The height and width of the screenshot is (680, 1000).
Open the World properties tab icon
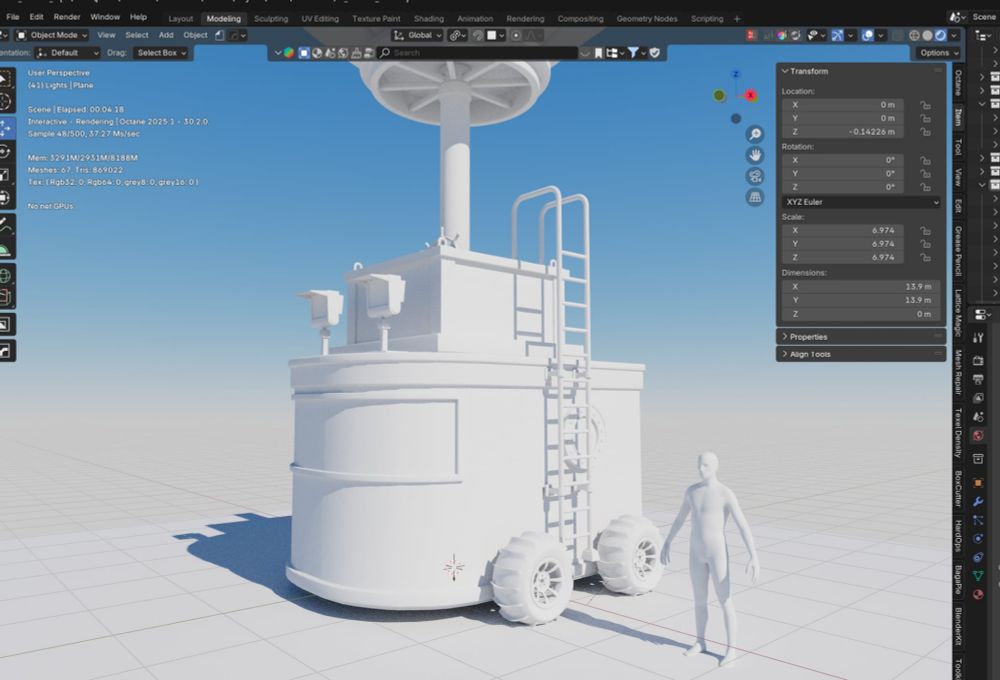978,436
